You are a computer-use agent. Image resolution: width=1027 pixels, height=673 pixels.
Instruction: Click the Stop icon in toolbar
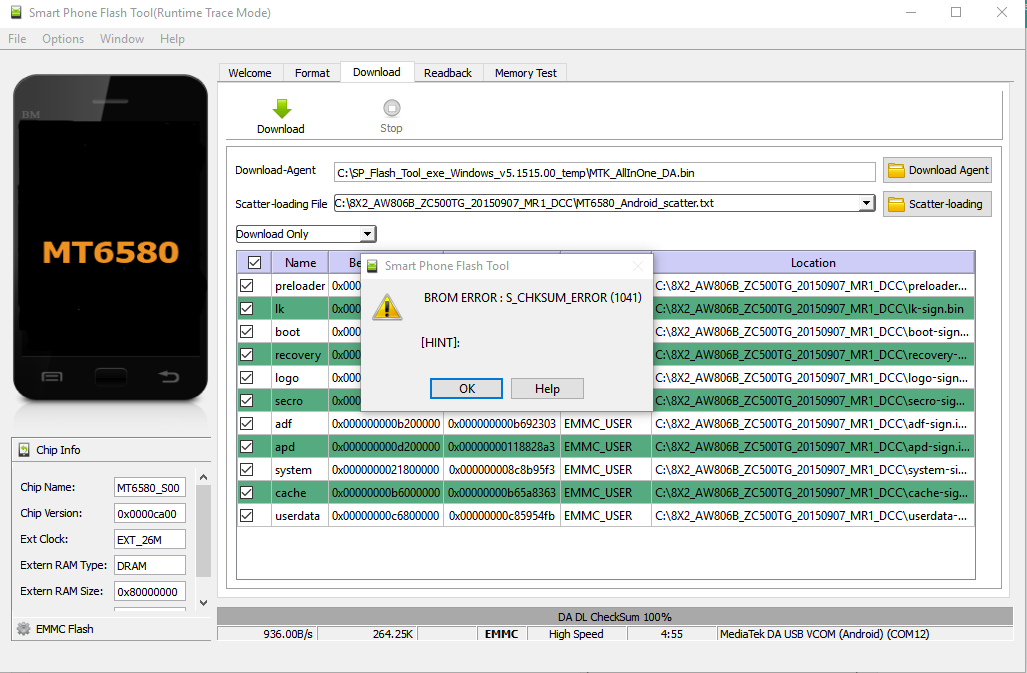point(391,108)
